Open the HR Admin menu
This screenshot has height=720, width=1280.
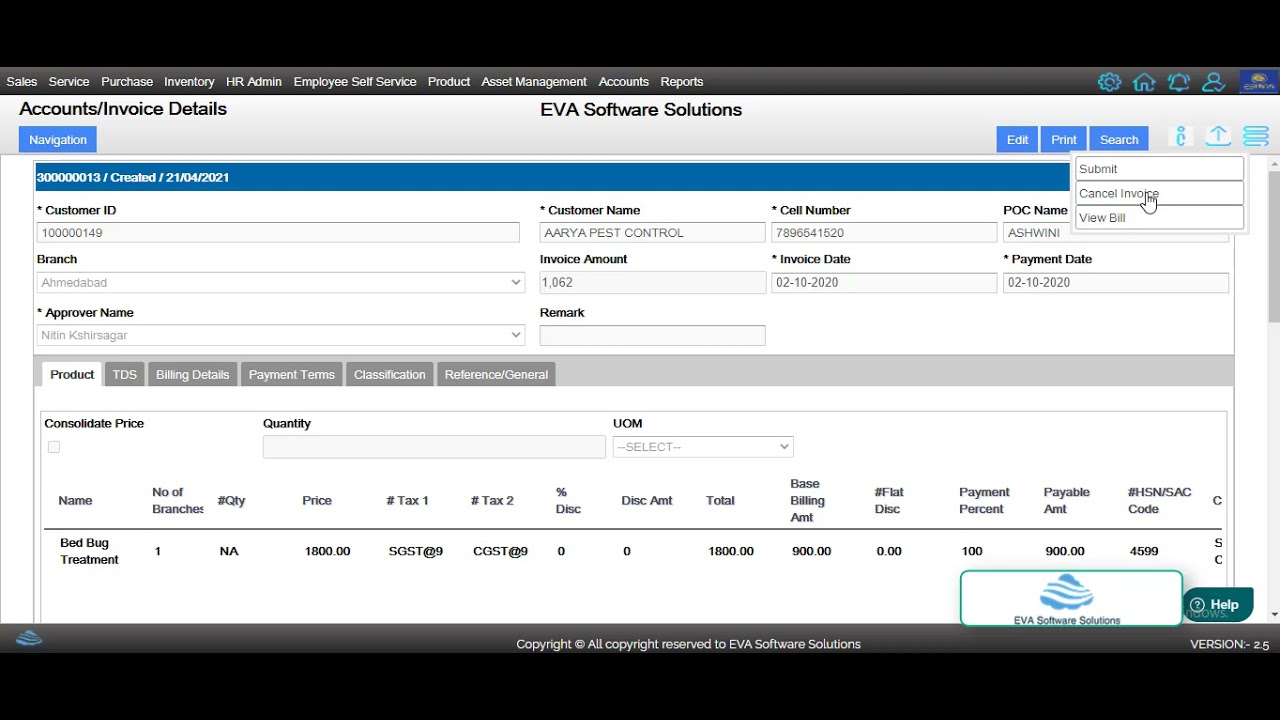tap(254, 82)
